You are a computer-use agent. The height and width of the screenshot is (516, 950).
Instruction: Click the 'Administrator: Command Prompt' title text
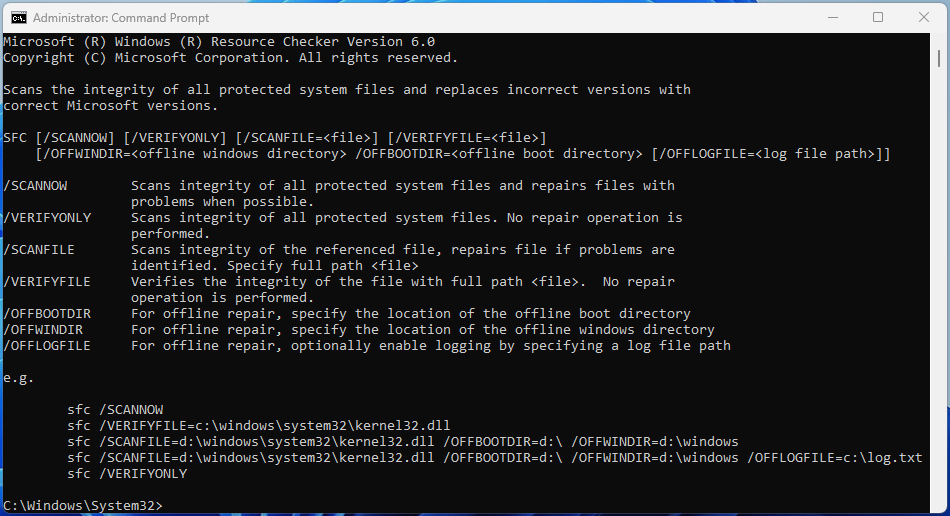(121, 18)
